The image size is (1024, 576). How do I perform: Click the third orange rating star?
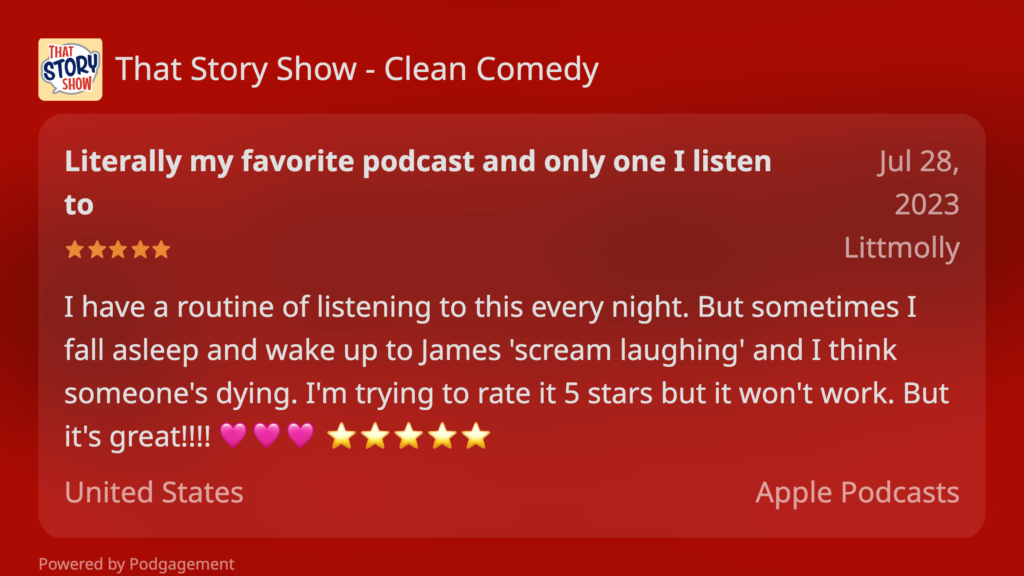click(118, 249)
